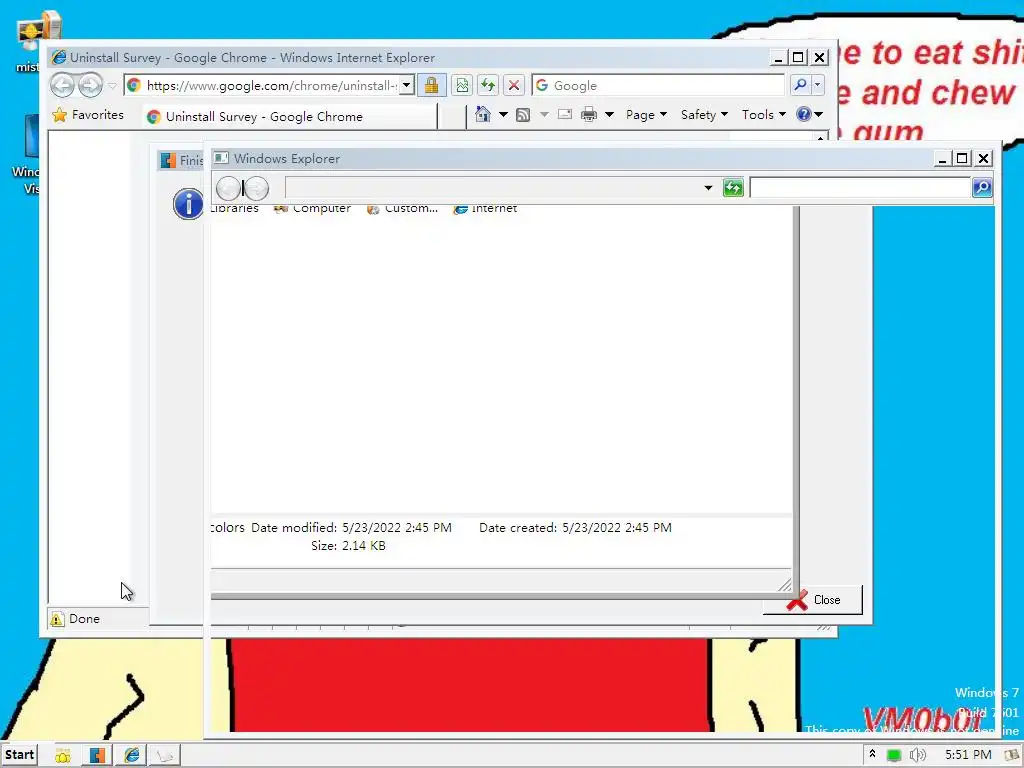Click the Date modified value in details pane
The height and width of the screenshot is (768, 1024).
pyautogui.click(x=396, y=528)
